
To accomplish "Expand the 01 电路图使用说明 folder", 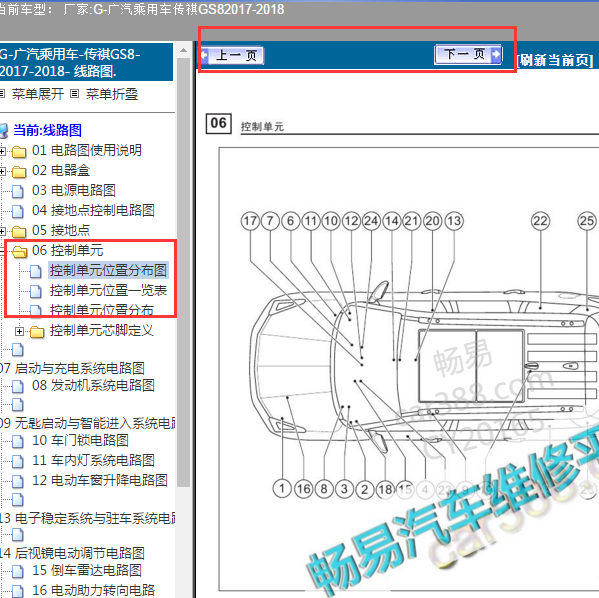I will pyautogui.click(x=2, y=152).
